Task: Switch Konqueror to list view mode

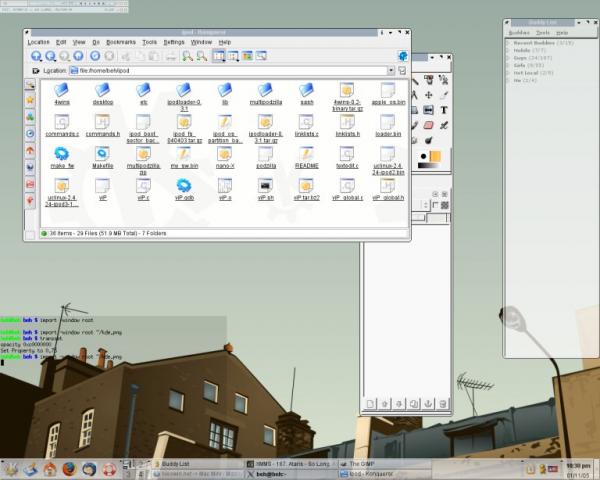Action: pos(233,56)
